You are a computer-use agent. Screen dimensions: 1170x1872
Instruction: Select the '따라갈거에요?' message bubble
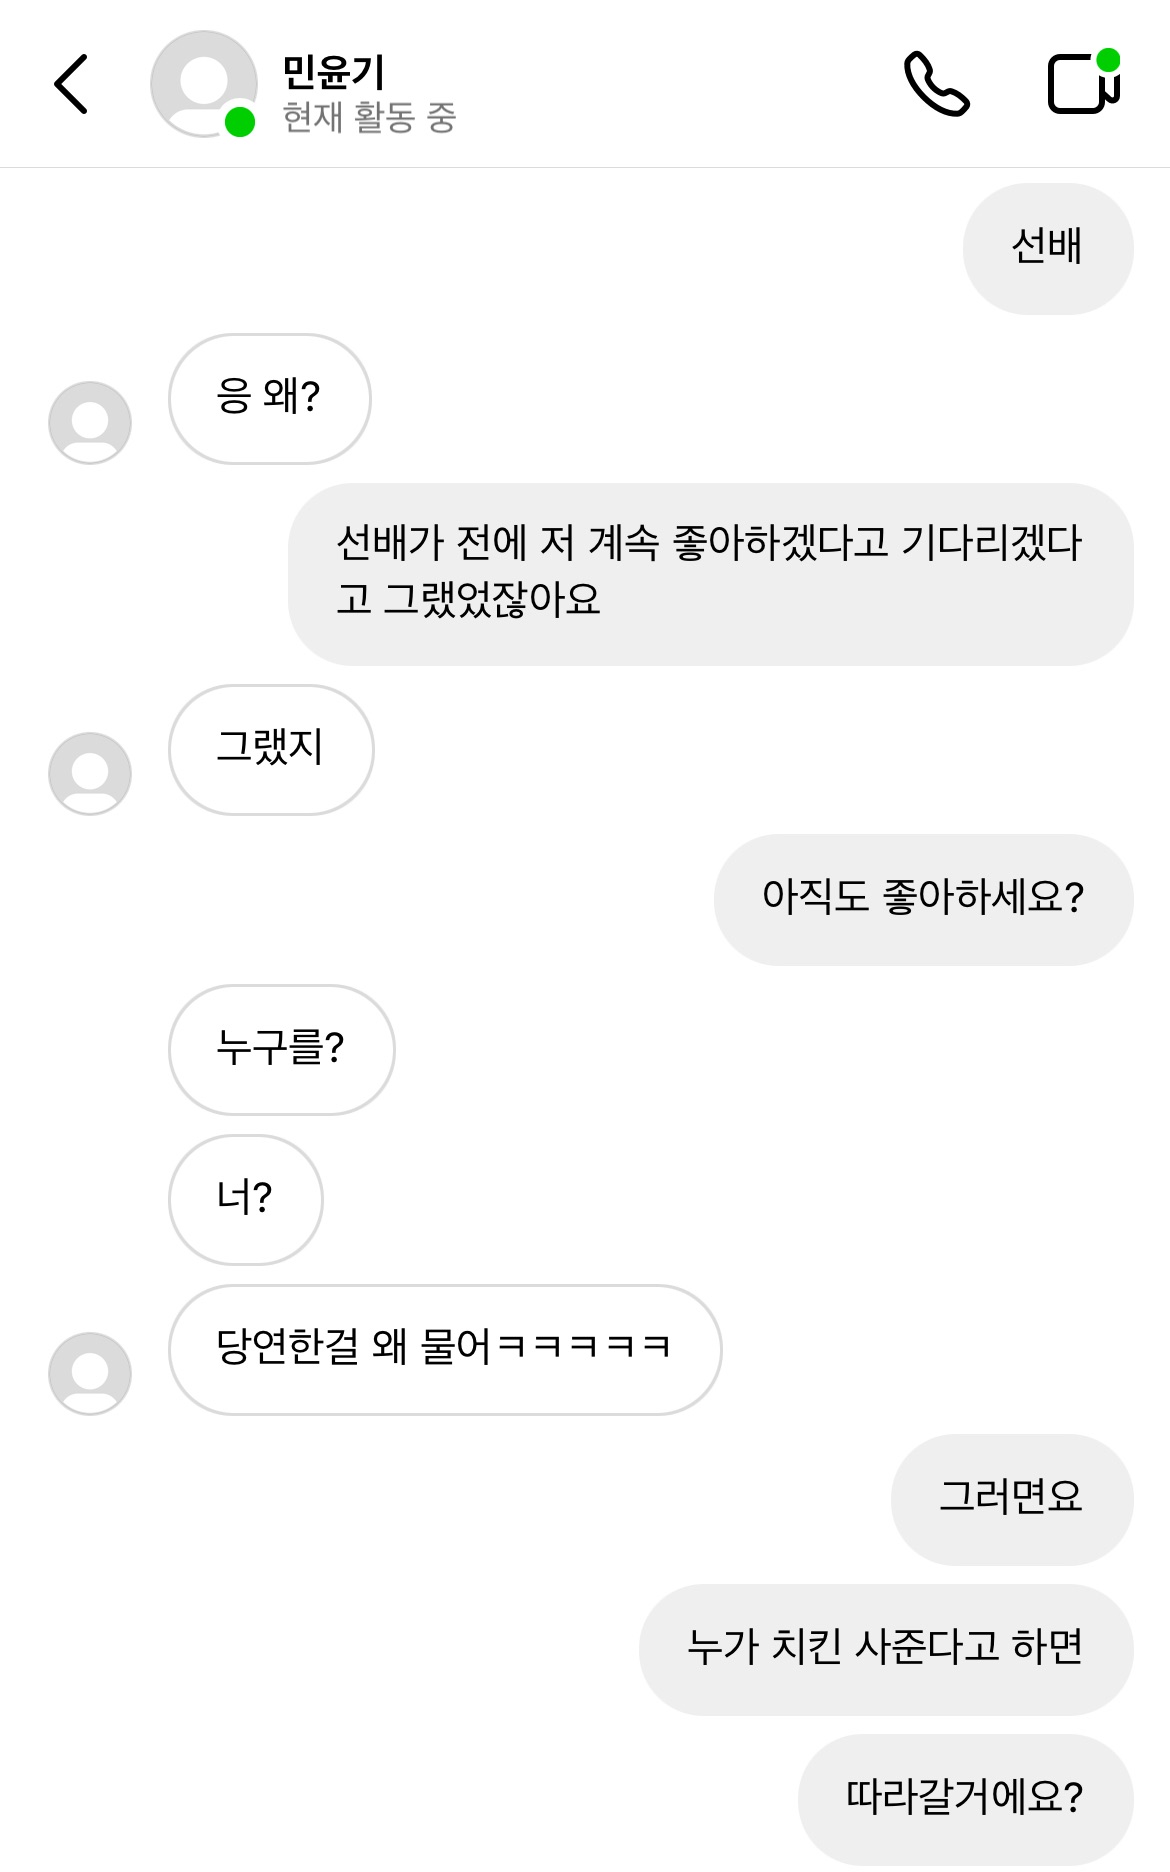[x=965, y=1799]
